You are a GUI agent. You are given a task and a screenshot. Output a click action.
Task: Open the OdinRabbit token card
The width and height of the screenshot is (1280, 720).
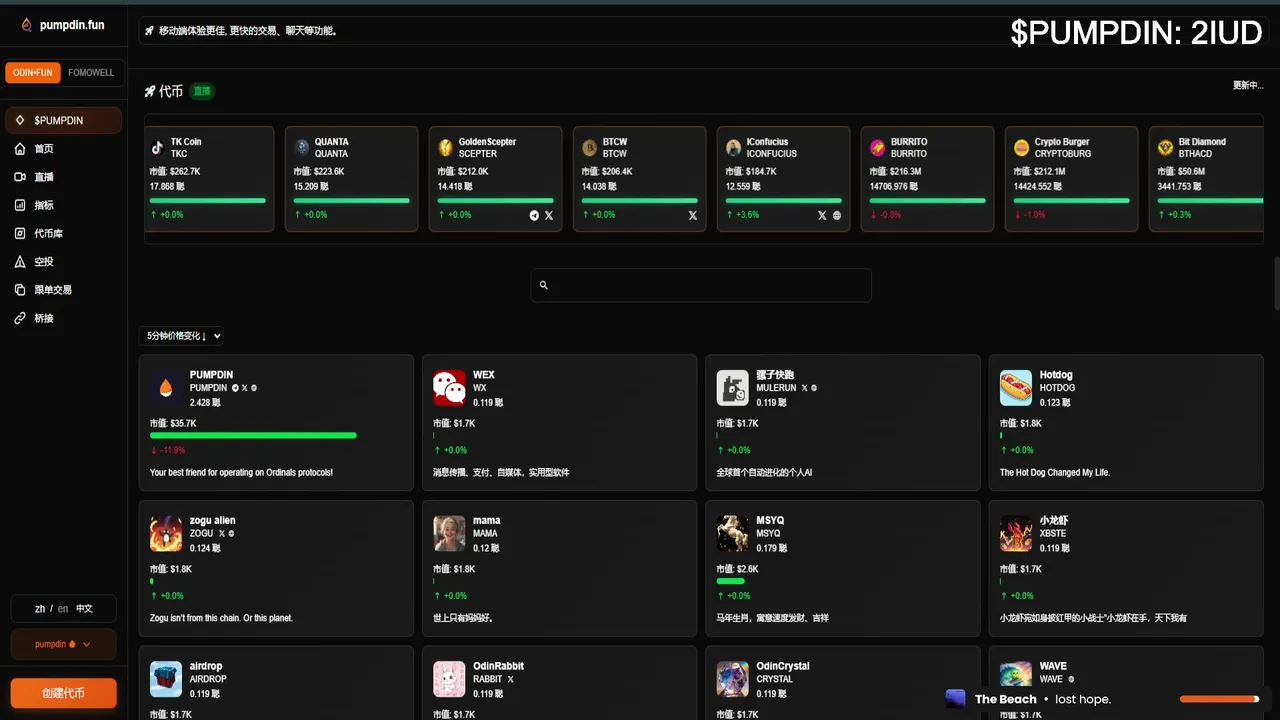tap(559, 683)
